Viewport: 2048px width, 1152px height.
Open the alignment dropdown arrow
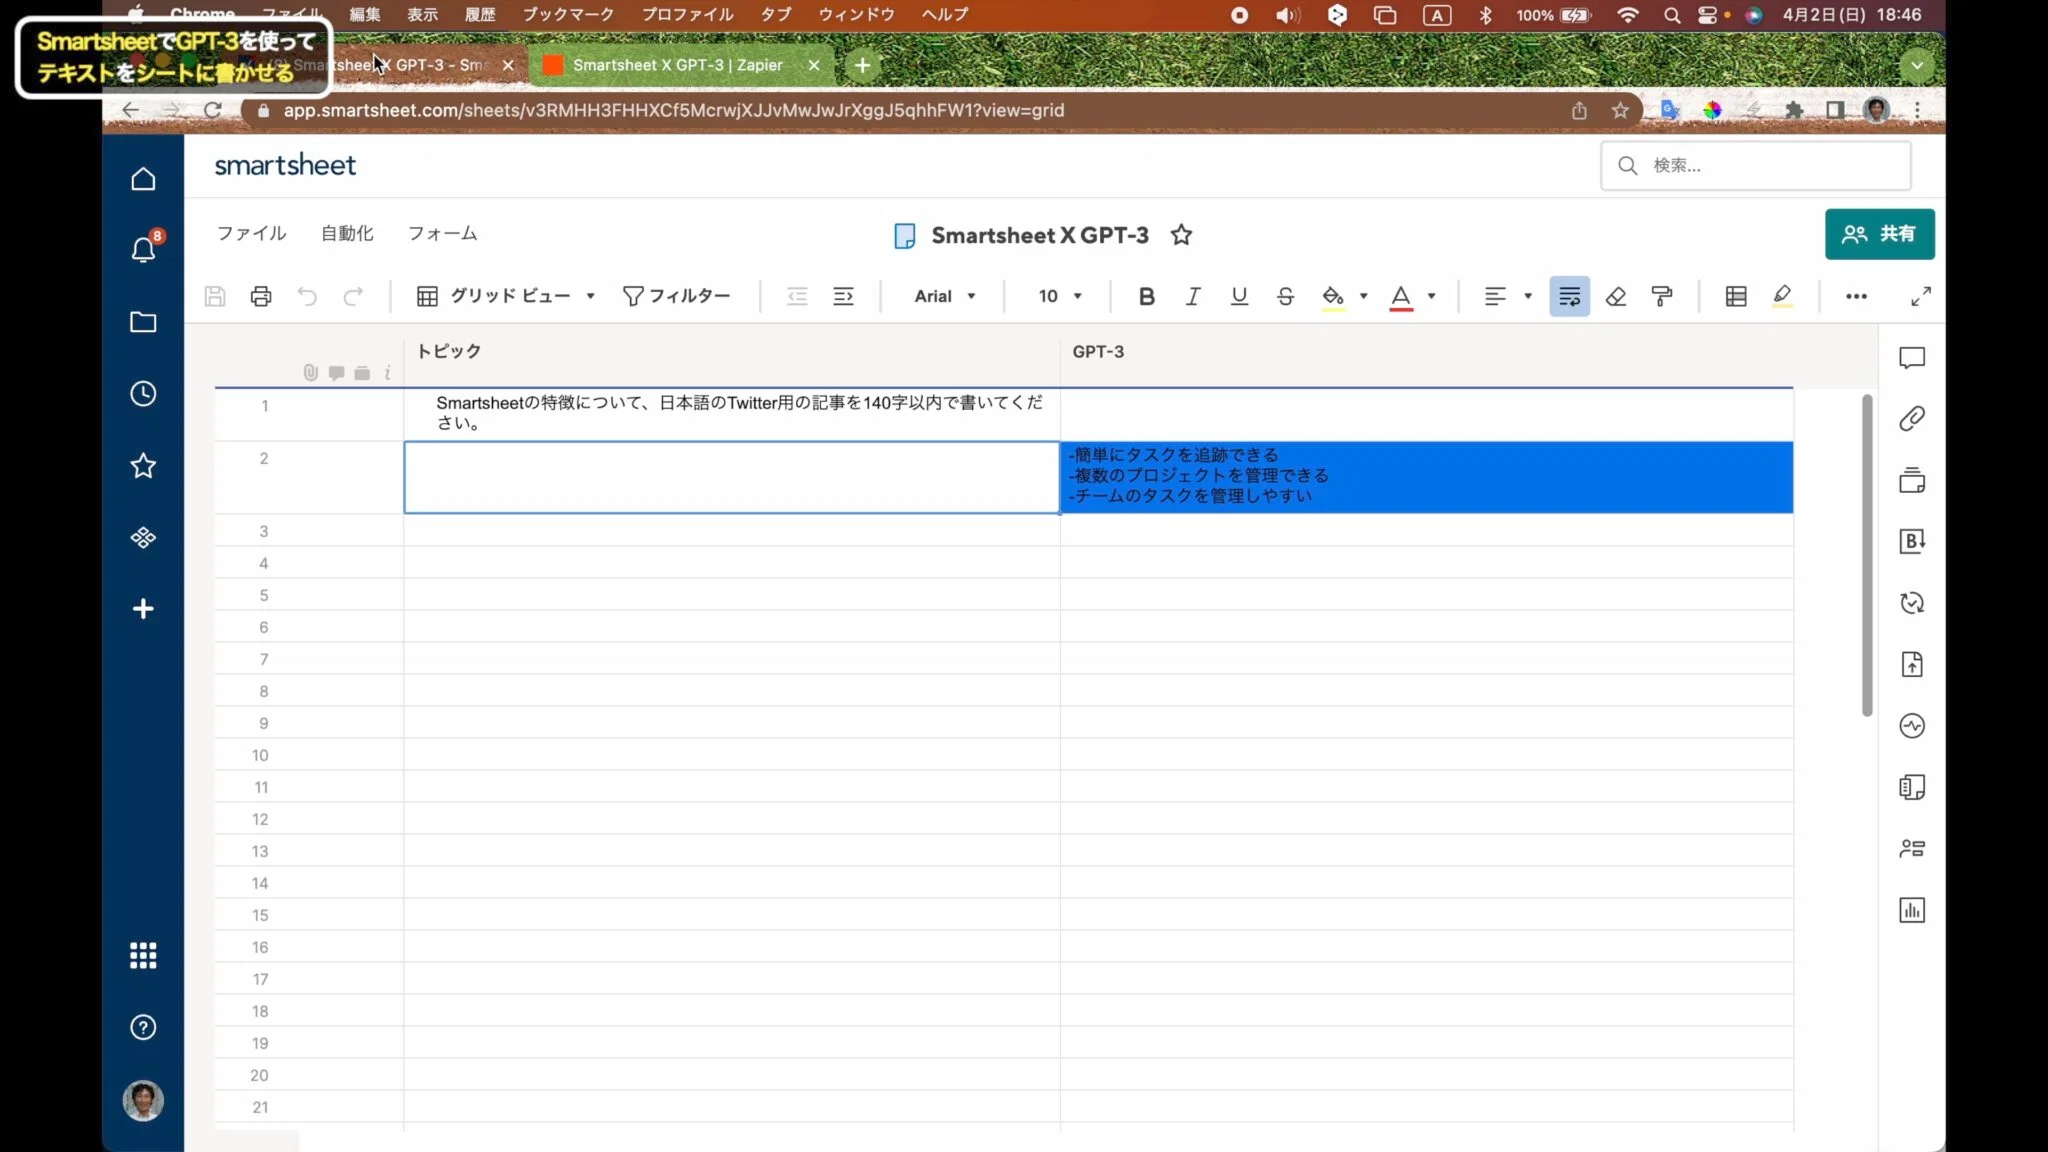click(x=1527, y=296)
